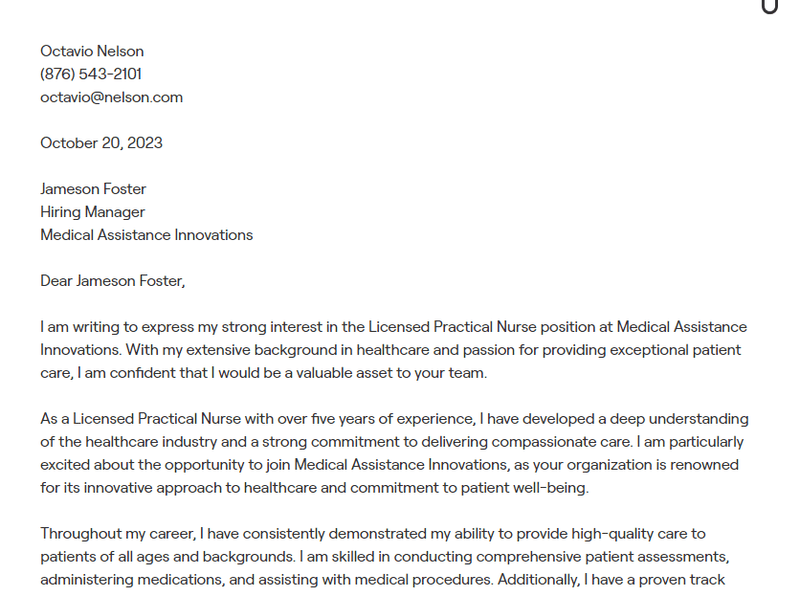Click the line starting 'administering medications'

tap(382, 580)
